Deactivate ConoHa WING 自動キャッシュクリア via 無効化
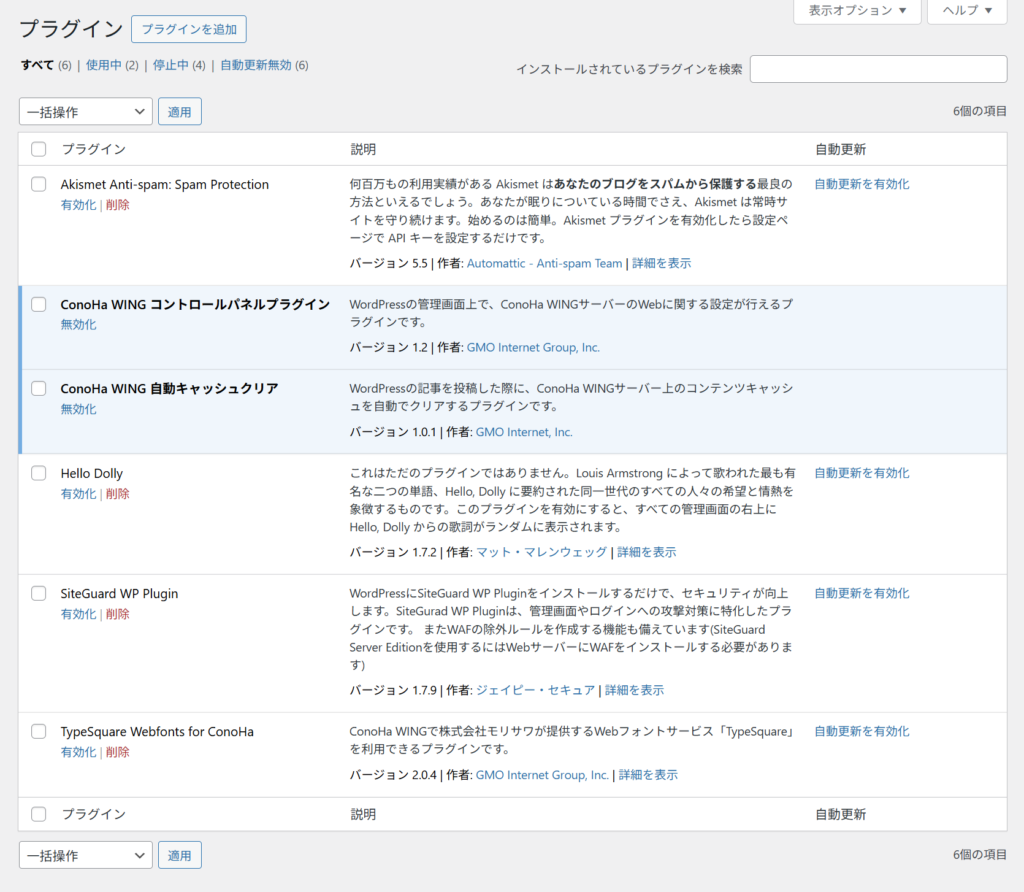 tap(78, 409)
